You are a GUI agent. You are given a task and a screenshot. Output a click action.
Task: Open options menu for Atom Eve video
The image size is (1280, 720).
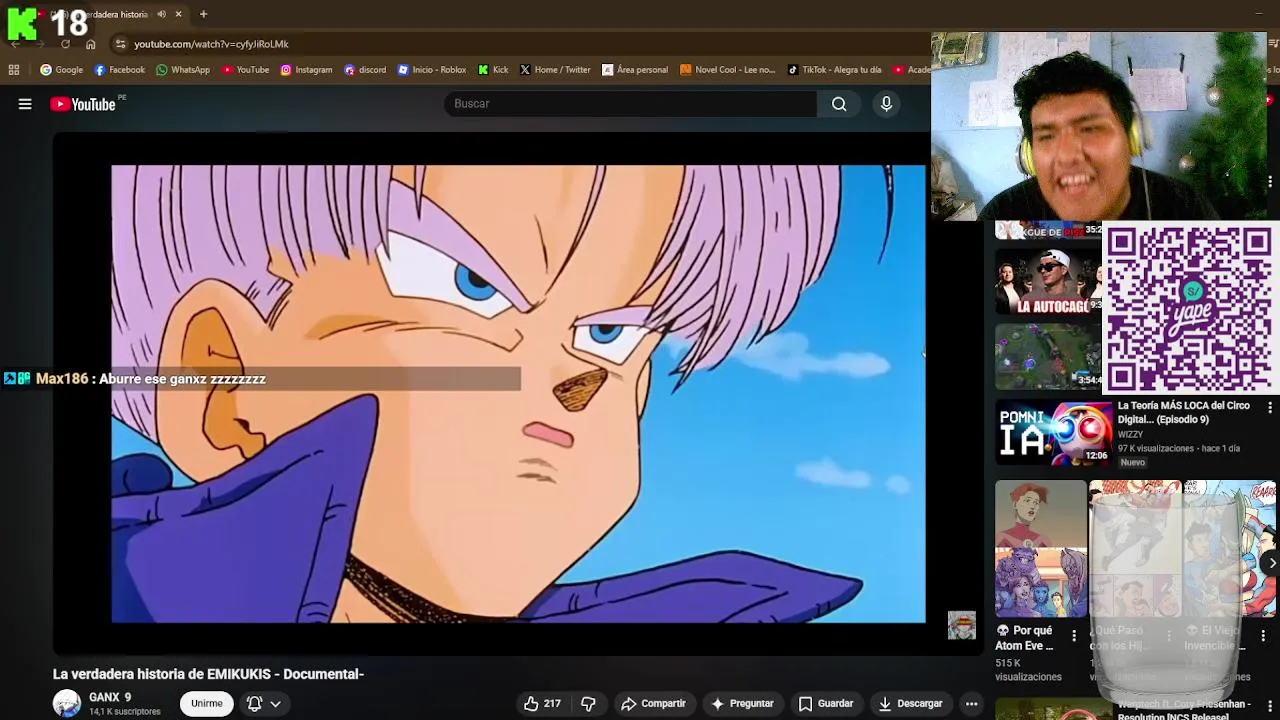click(x=1074, y=636)
